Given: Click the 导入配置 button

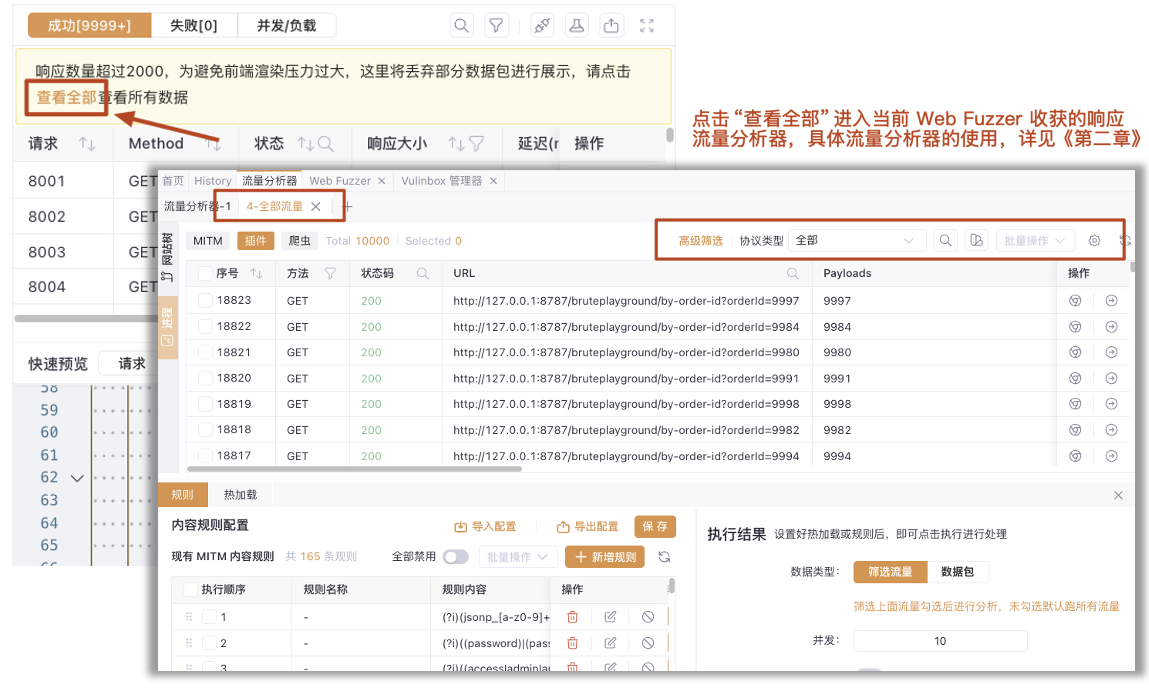Looking at the screenshot, I should click(x=485, y=526).
